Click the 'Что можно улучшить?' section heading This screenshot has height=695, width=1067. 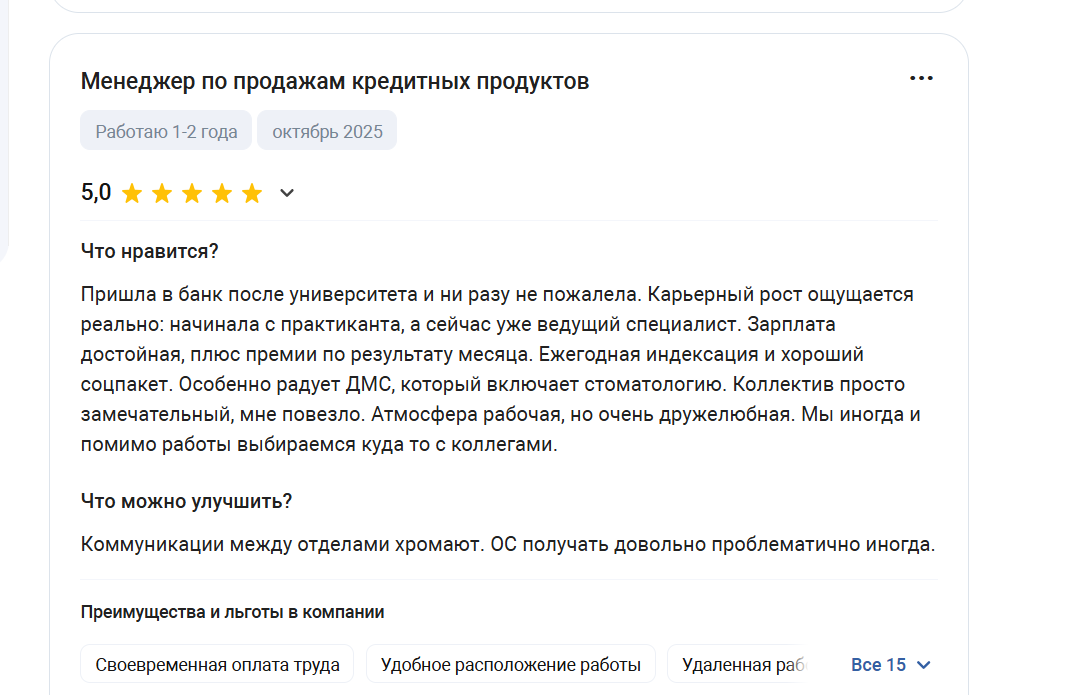pyautogui.click(x=186, y=501)
